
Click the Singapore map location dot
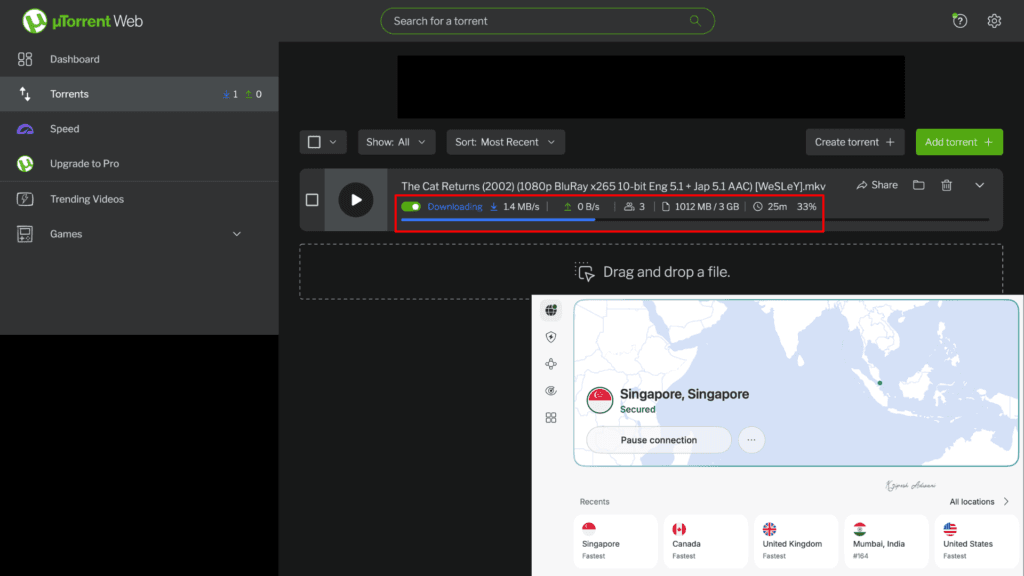tap(880, 383)
